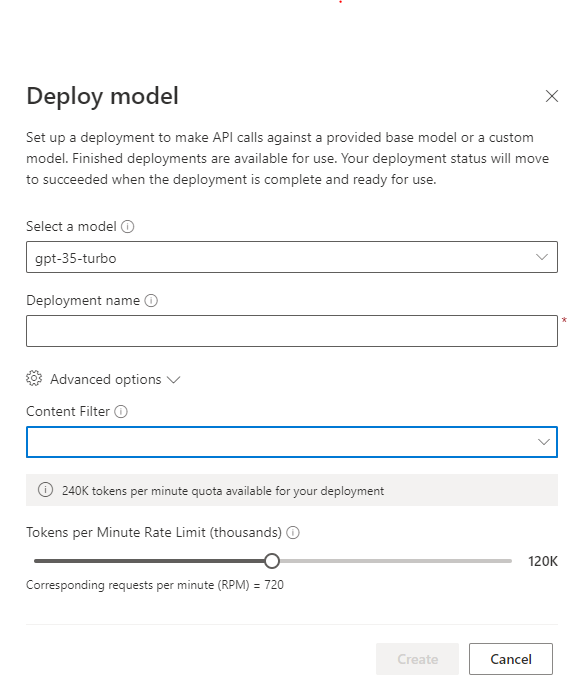This screenshot has height=685, width=582.
Task: Open the gpt-35-turbo model dropdown
Action: pyautogui.click(x=292, y=257)
